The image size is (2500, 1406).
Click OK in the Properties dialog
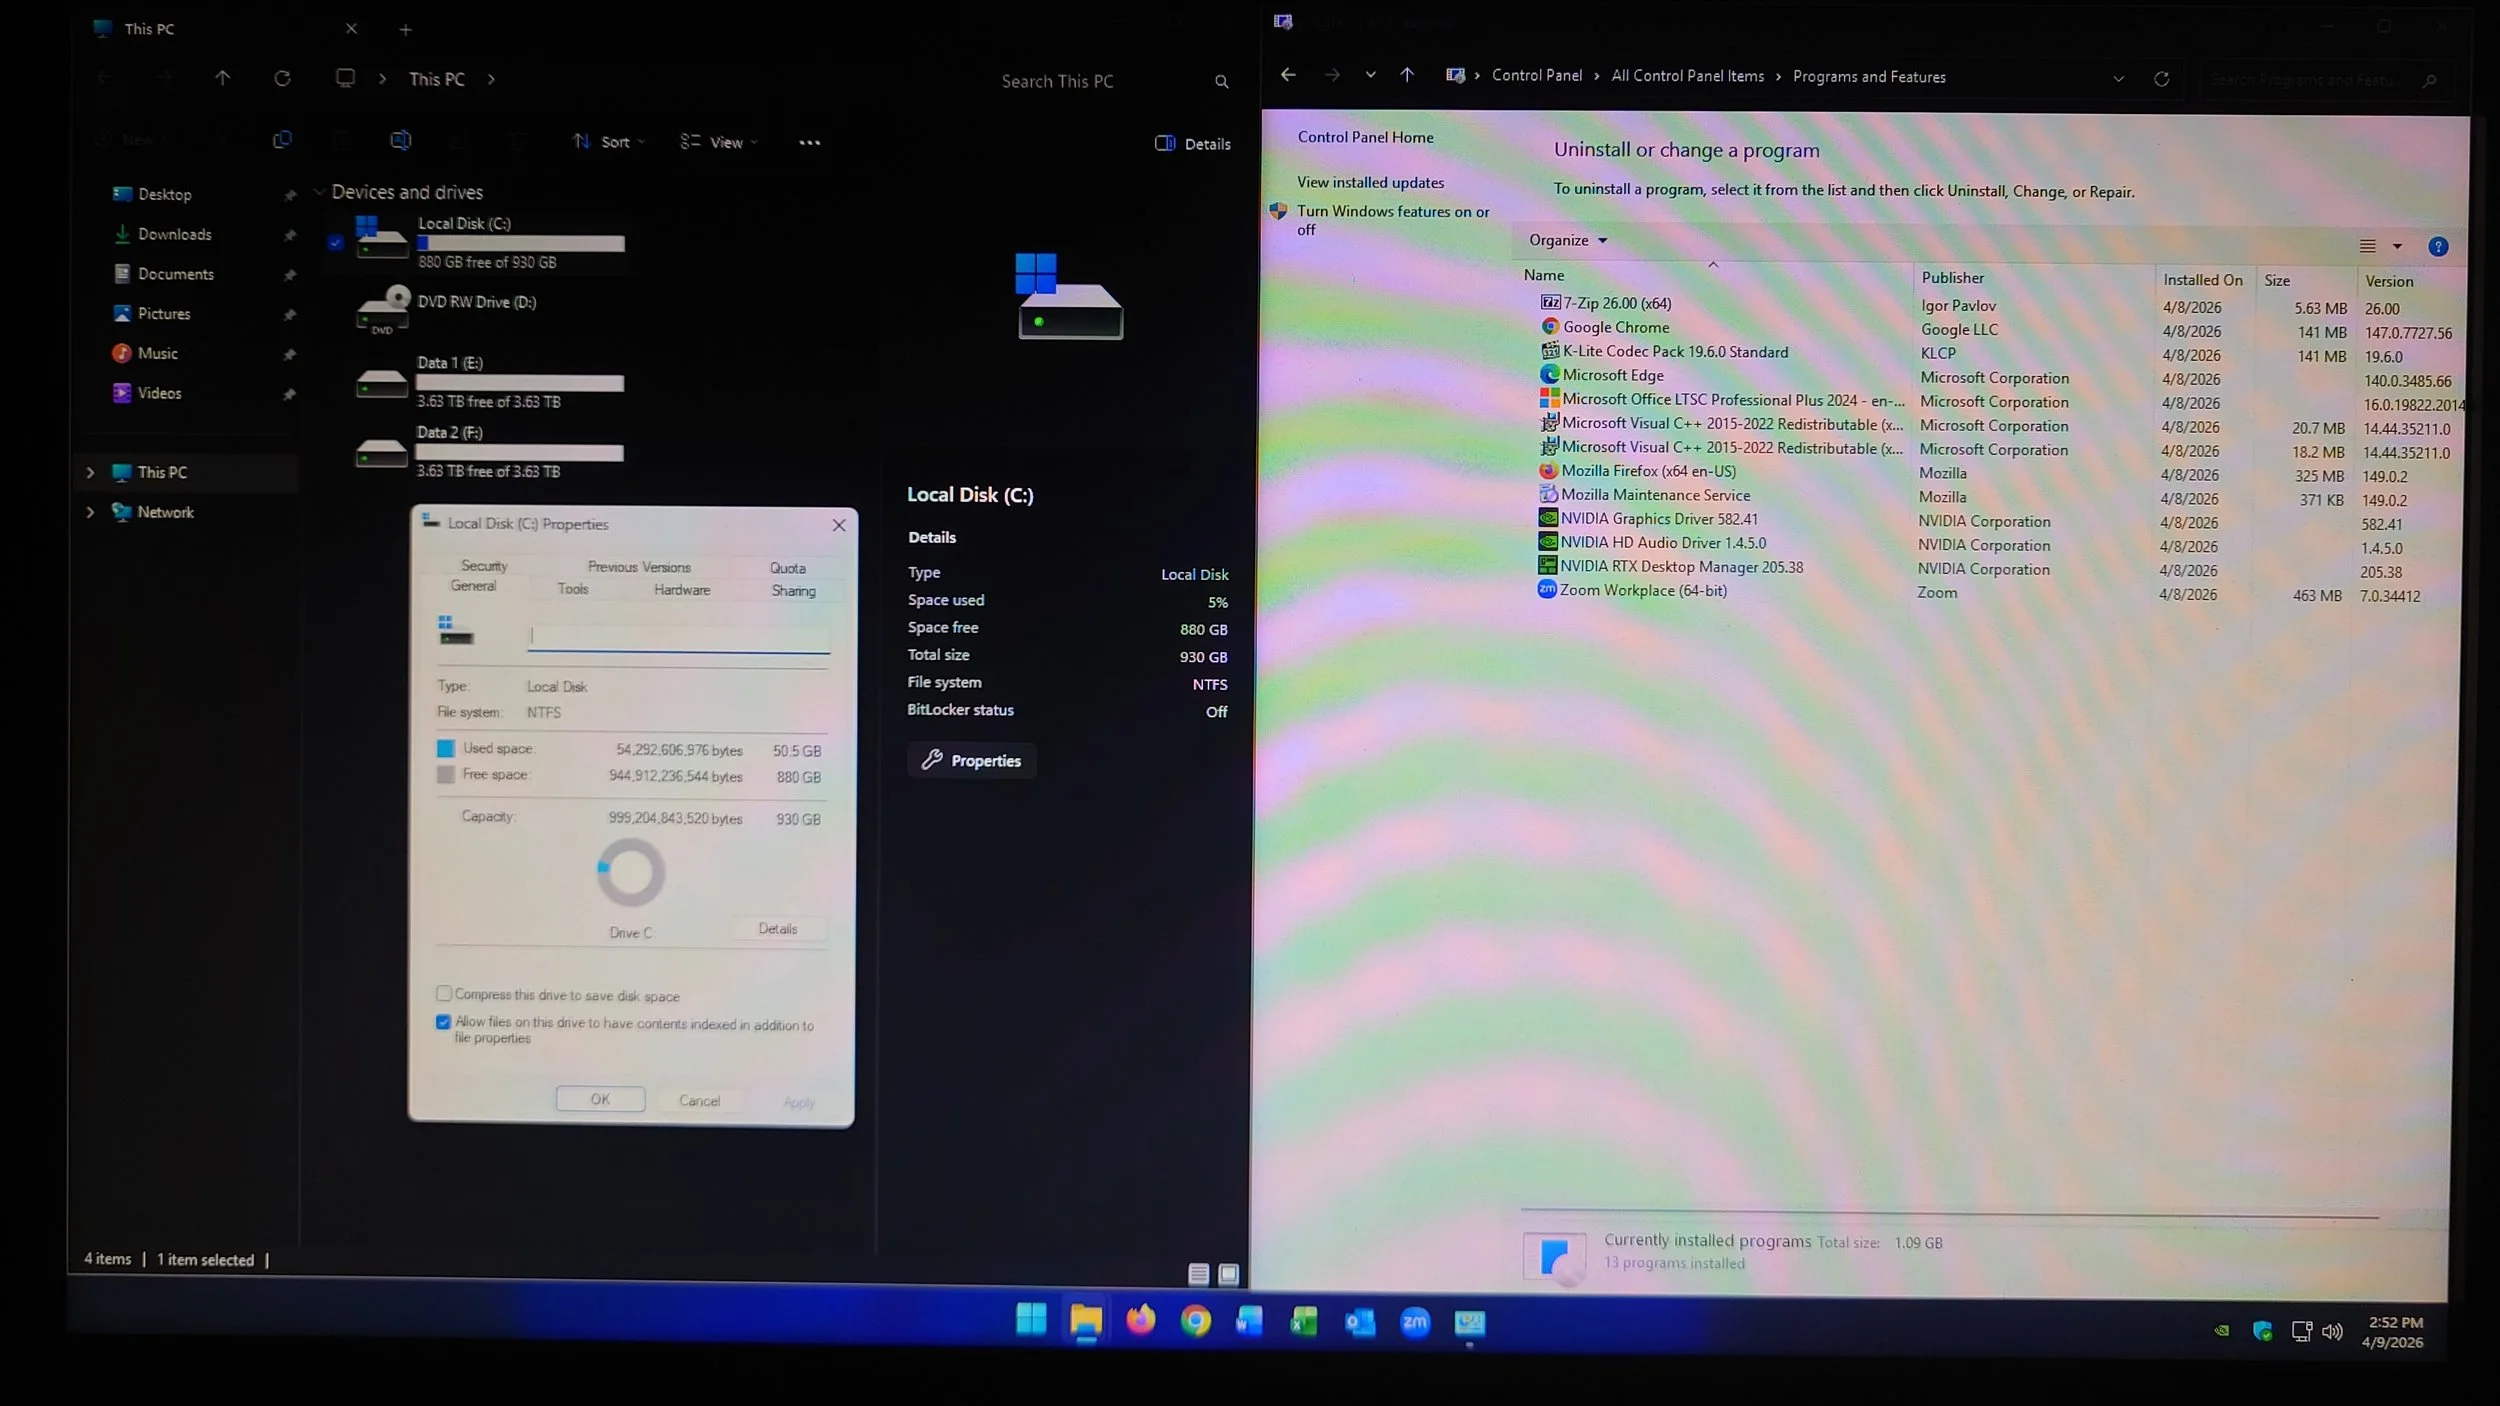click(x=600, y=1099)
